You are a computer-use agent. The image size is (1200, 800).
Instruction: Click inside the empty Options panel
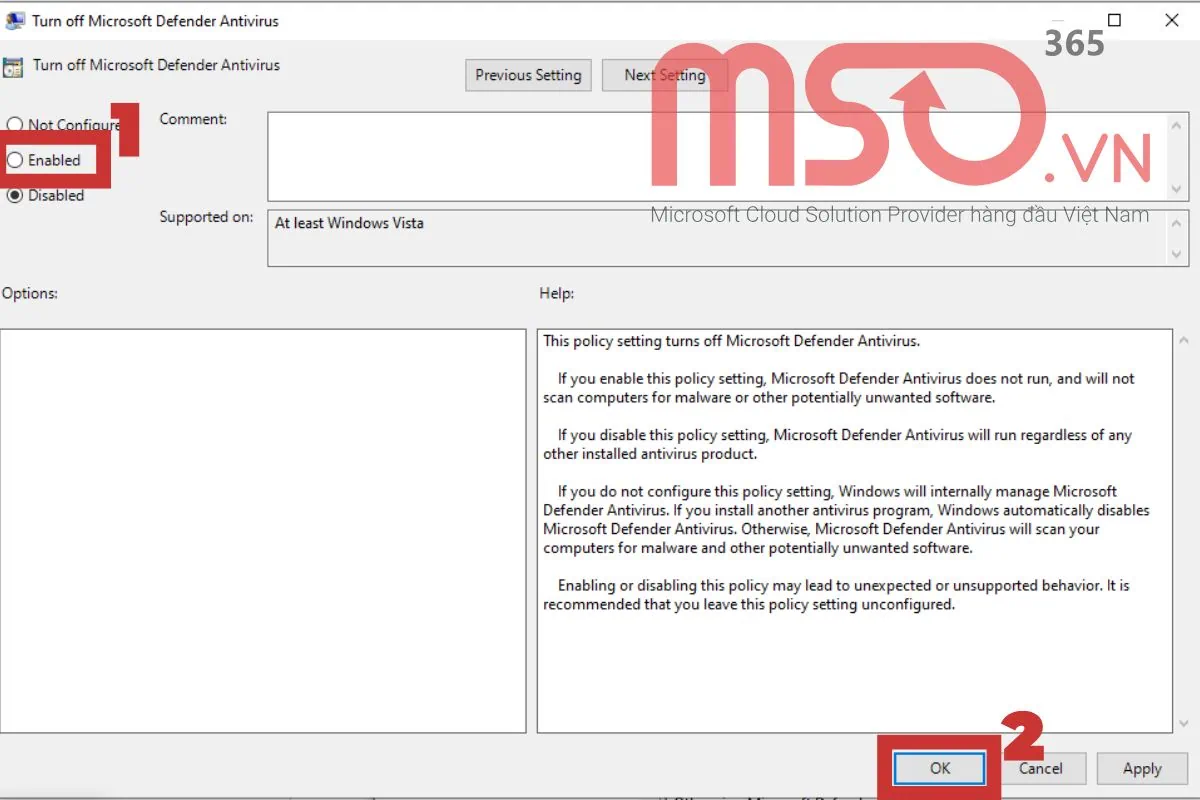[x=263, y=528]
